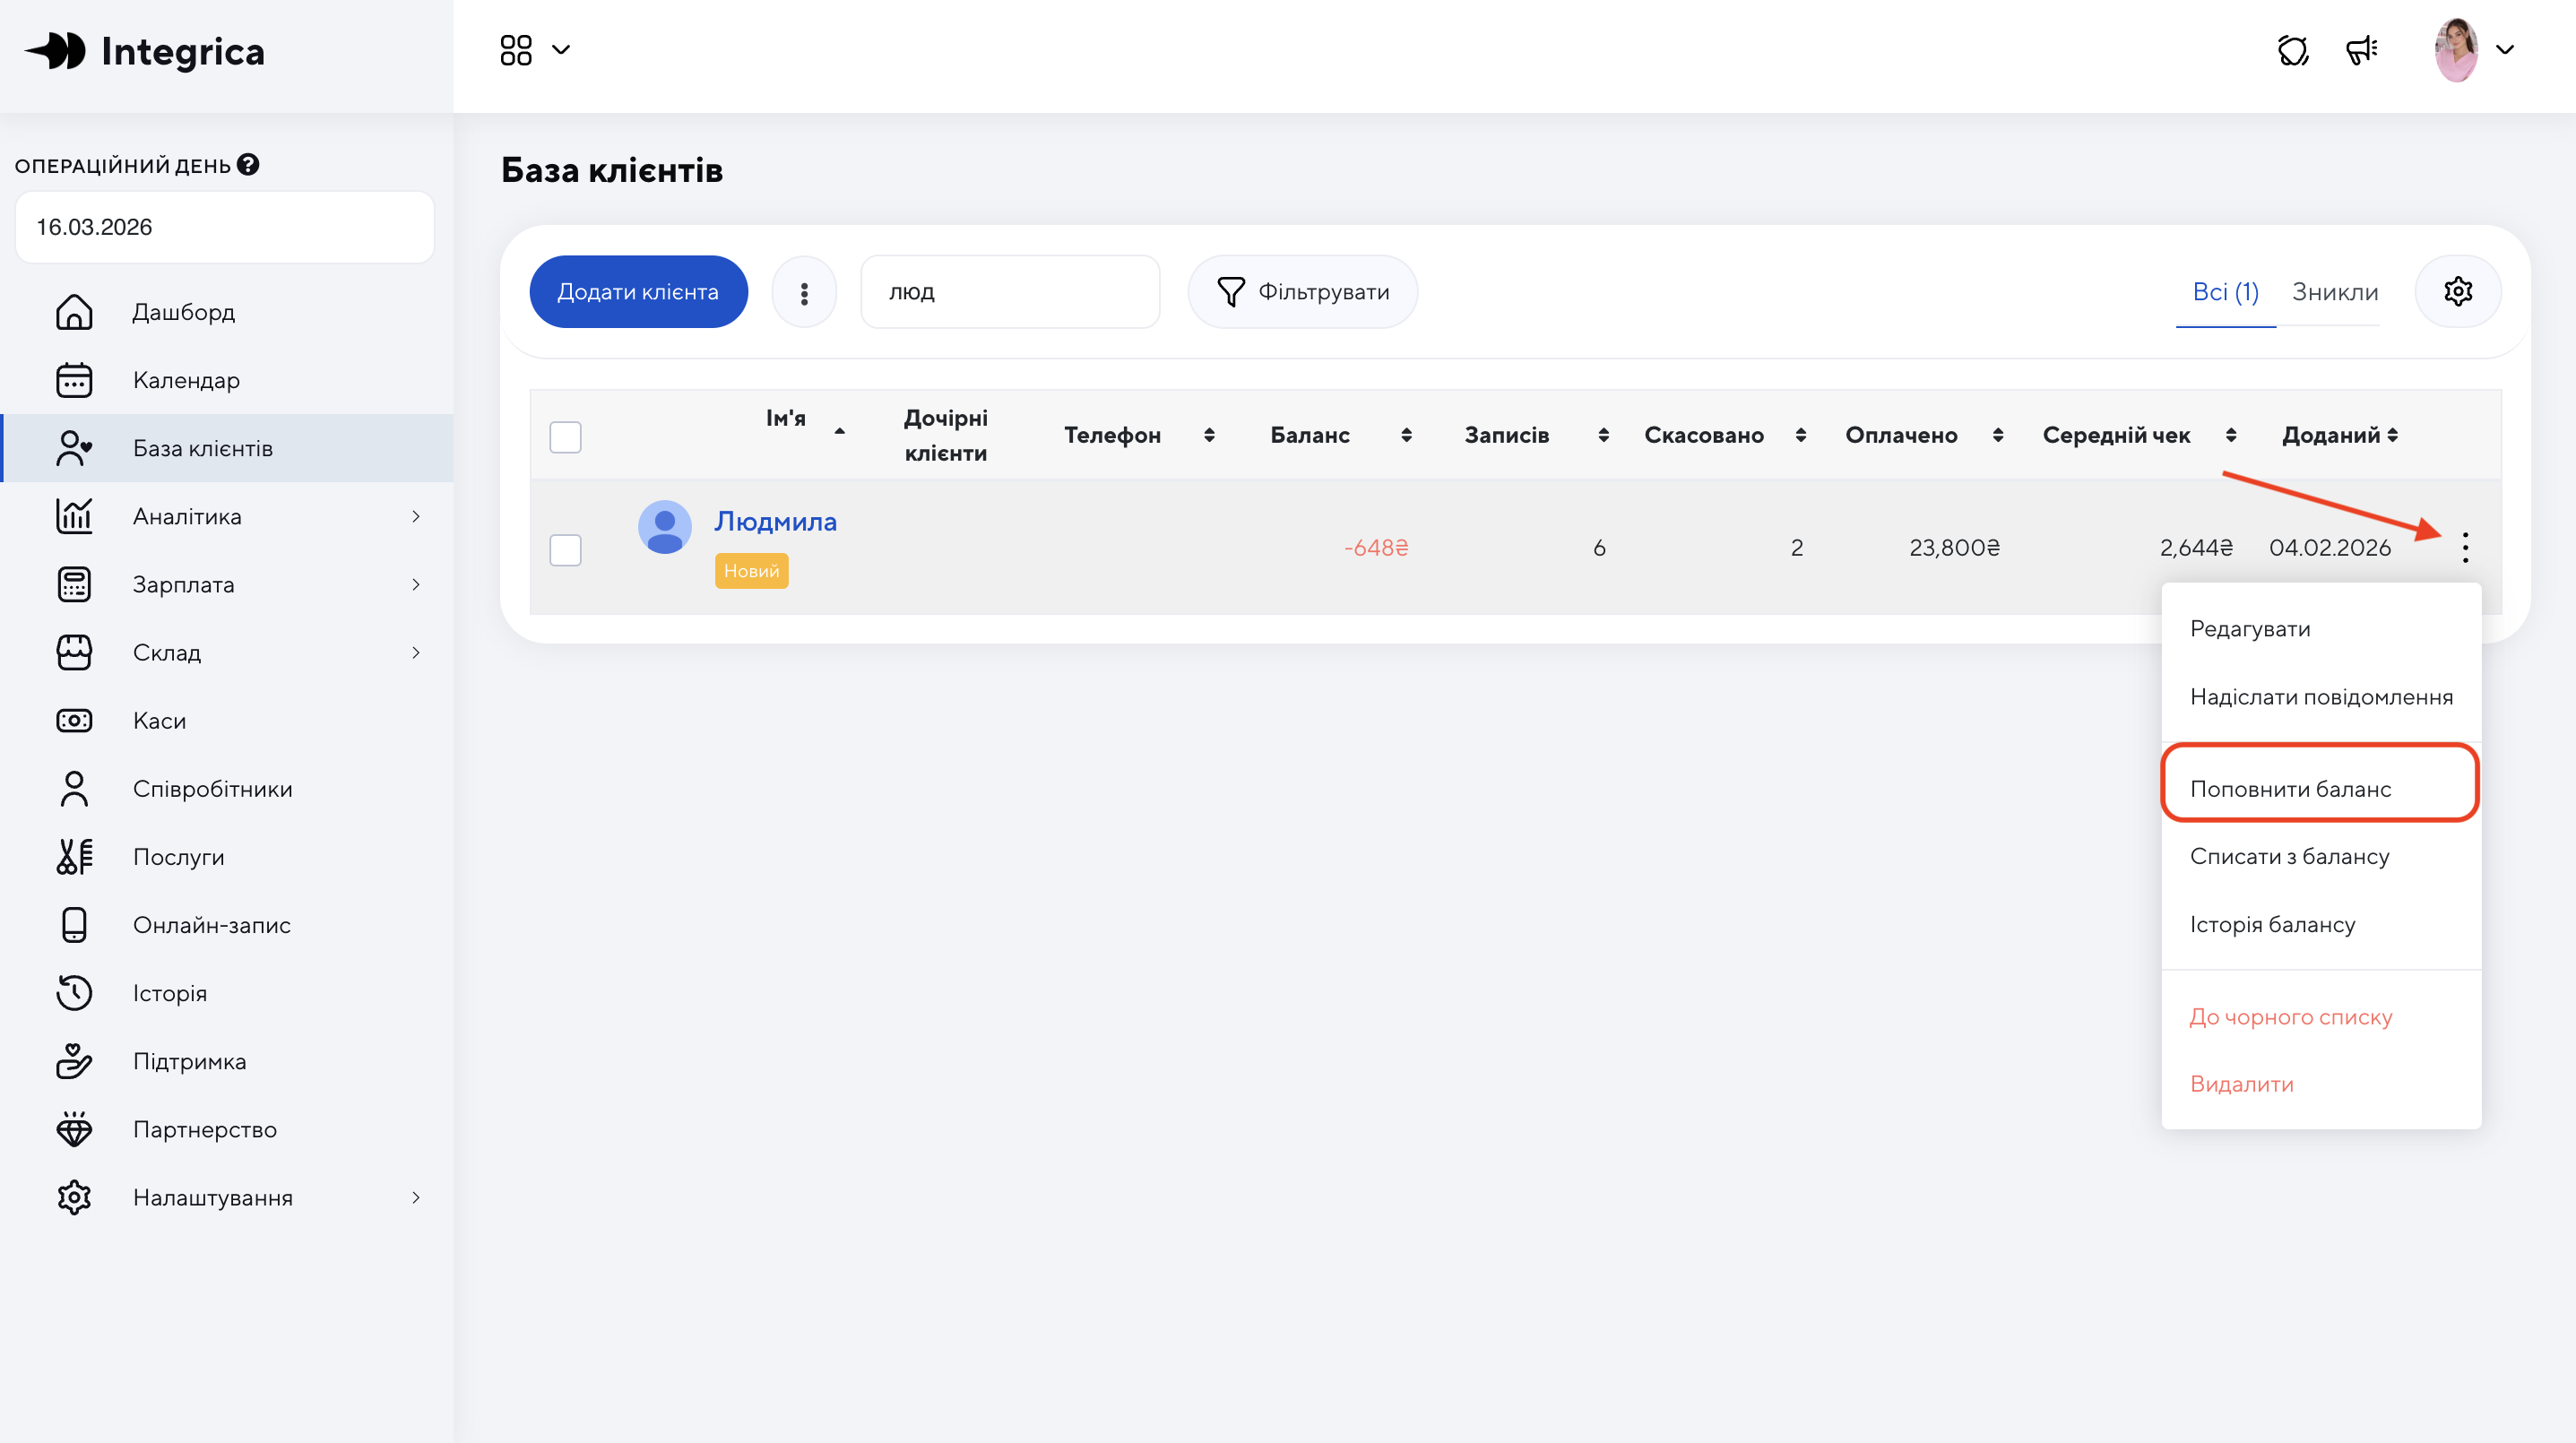Open the three-dot menu for Людмила

(2465, 547)
